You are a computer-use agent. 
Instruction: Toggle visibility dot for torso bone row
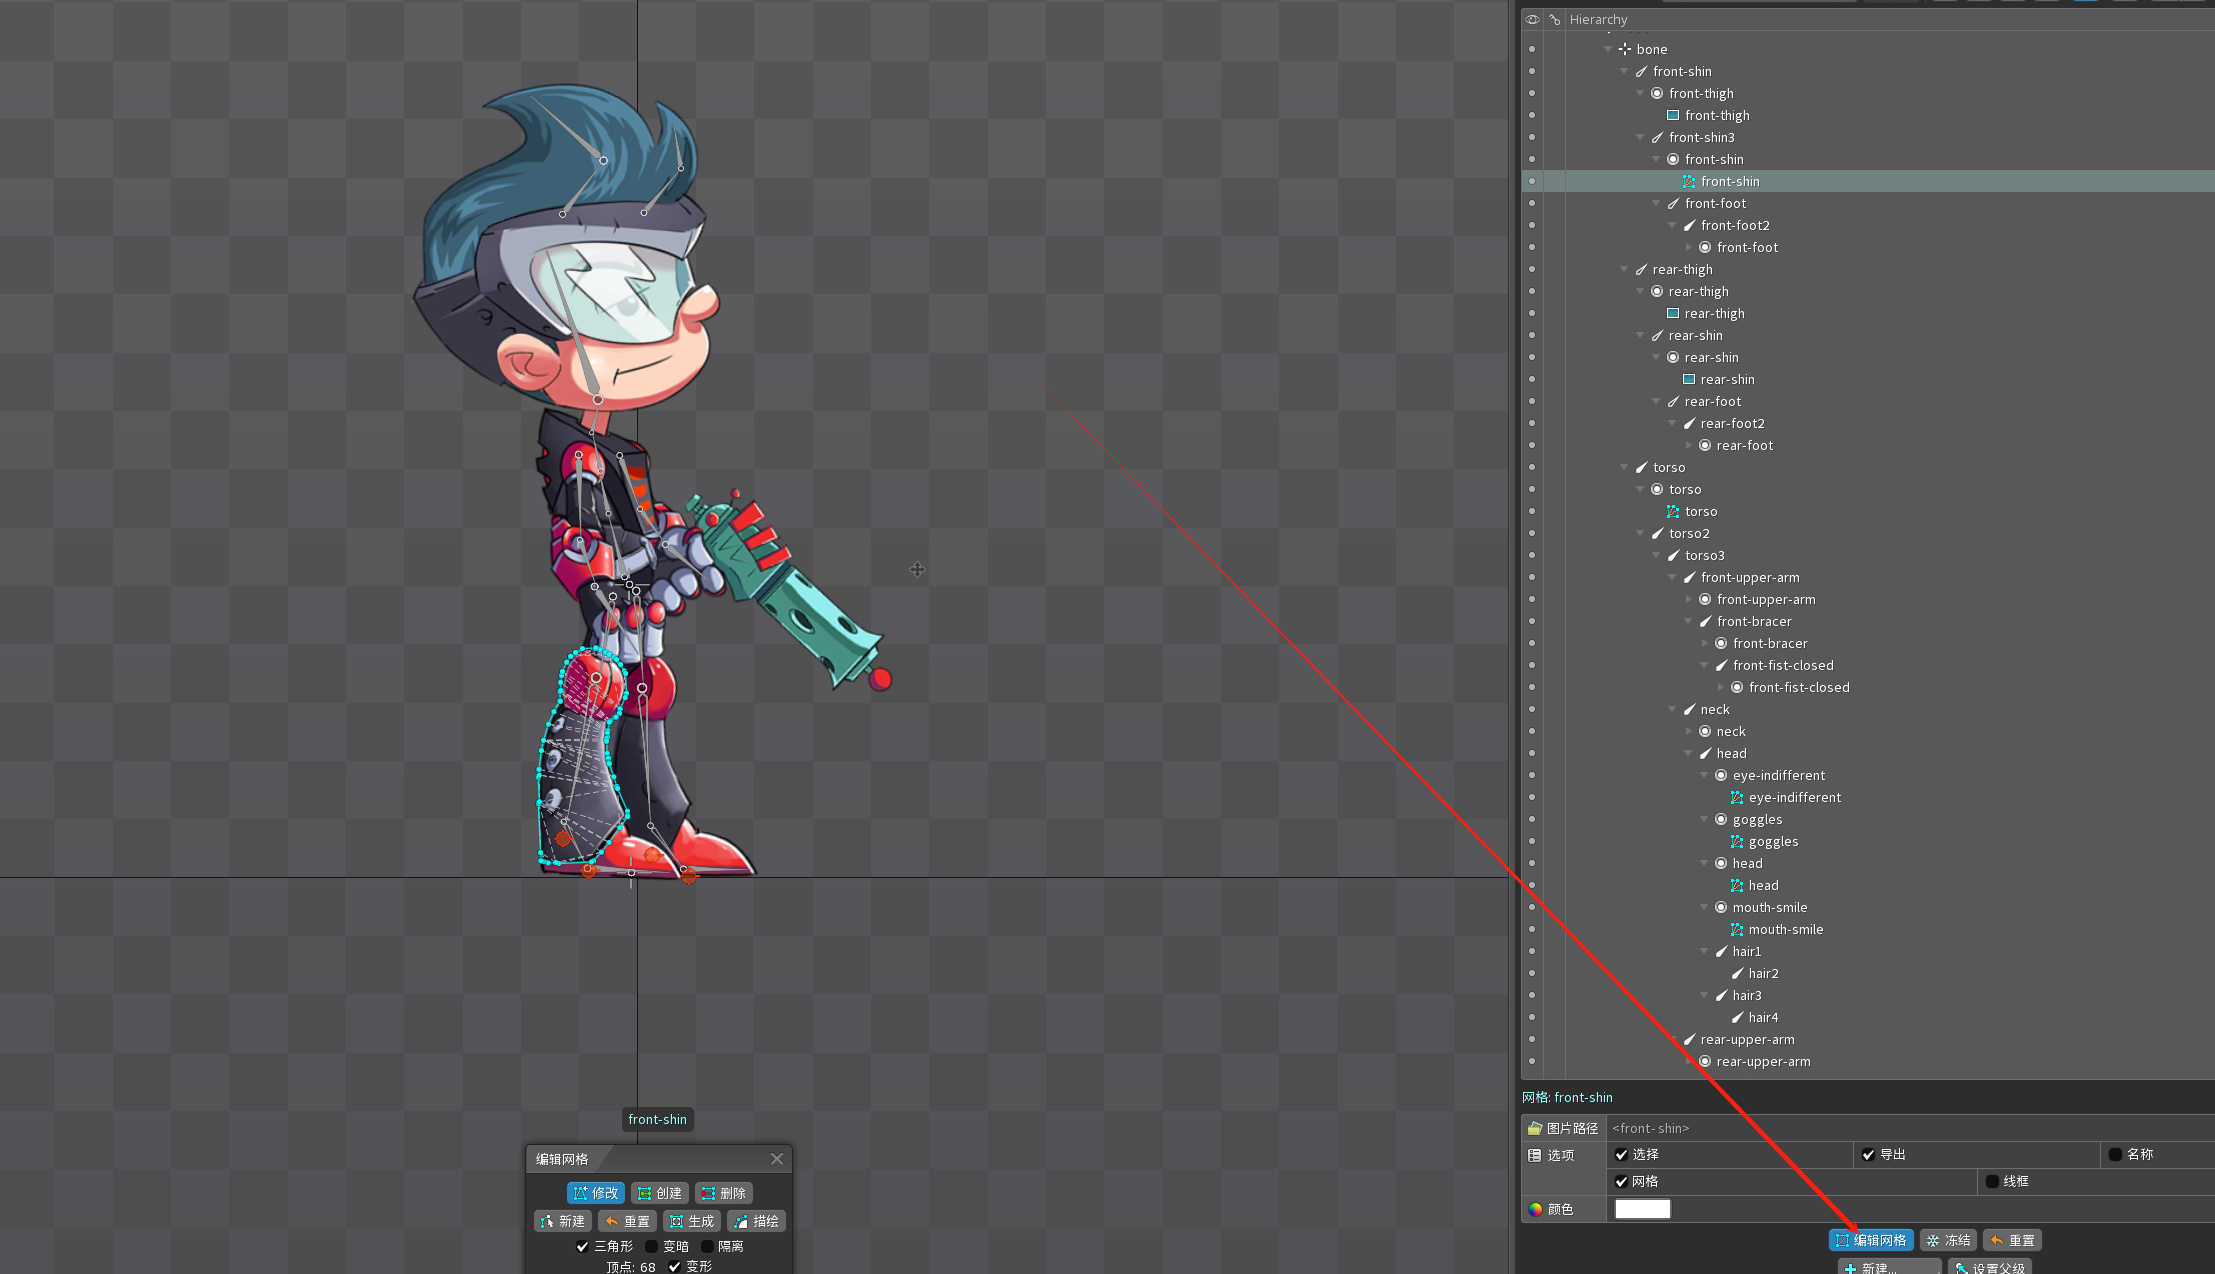pos(1532,467)
